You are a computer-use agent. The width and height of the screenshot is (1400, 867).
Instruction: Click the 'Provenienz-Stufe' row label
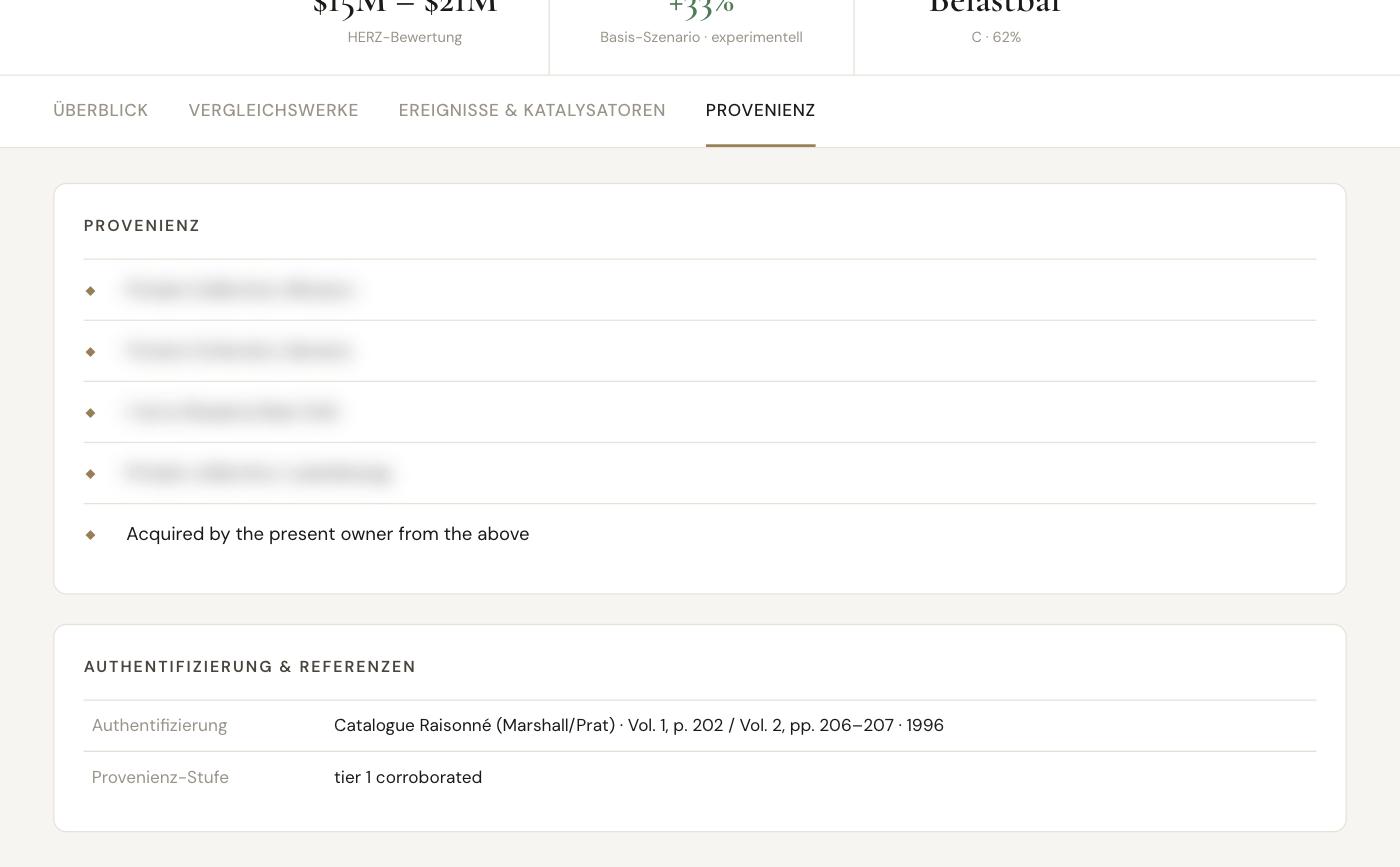pyautogui.click(x=160, y=777)
